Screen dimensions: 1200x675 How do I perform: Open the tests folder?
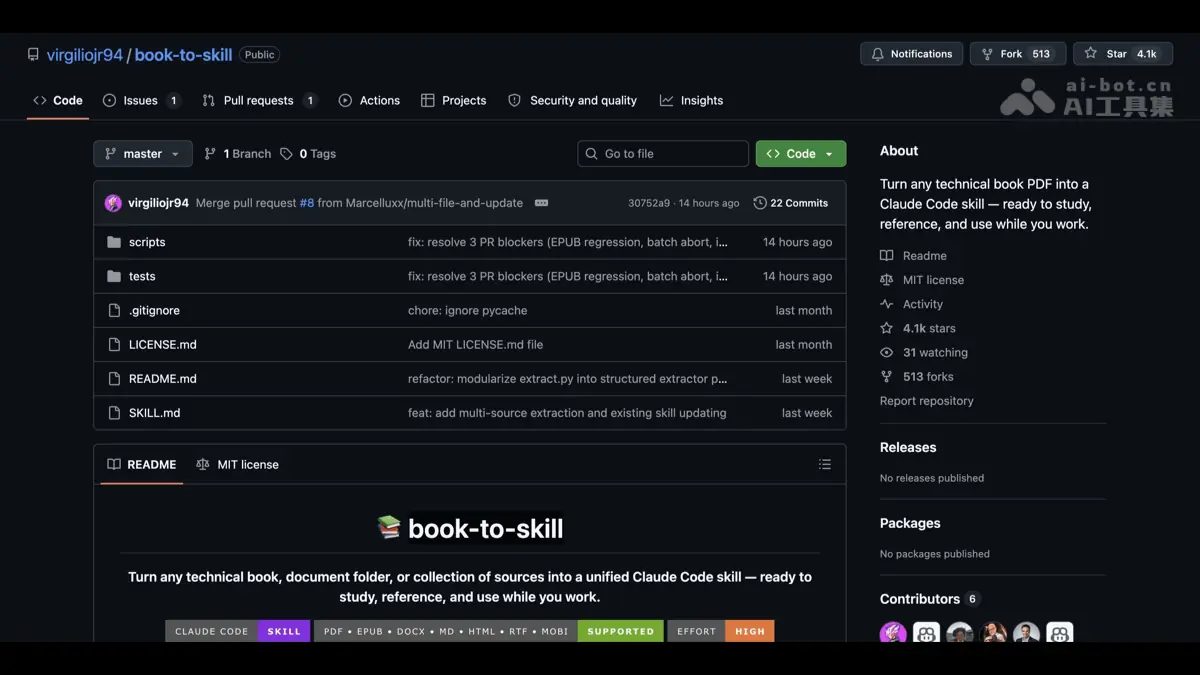142,276
